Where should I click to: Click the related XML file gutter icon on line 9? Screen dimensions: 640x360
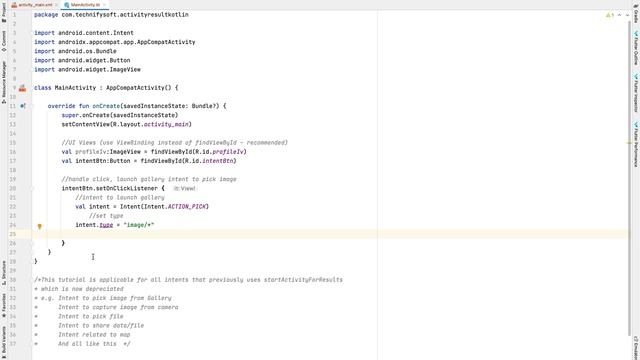[22, 88]
